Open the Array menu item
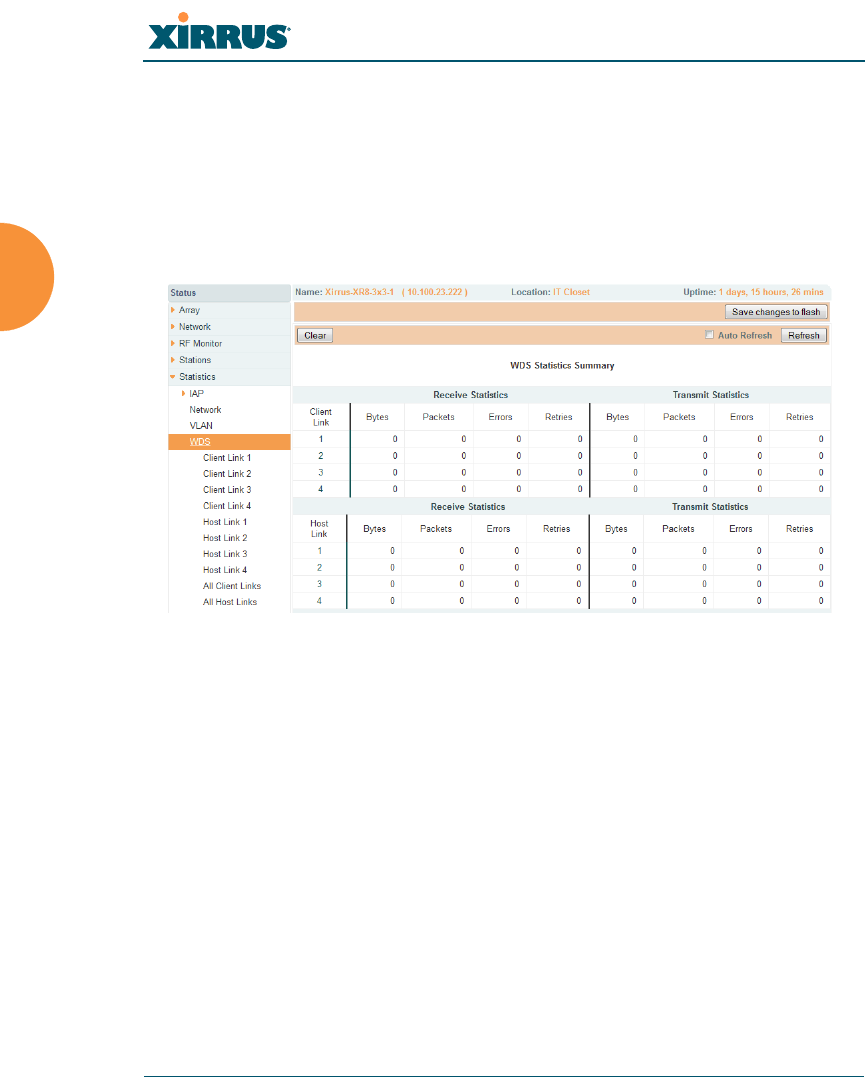Image resolution: width=865 pixels, height=1077 pixels. click(190, 310)
